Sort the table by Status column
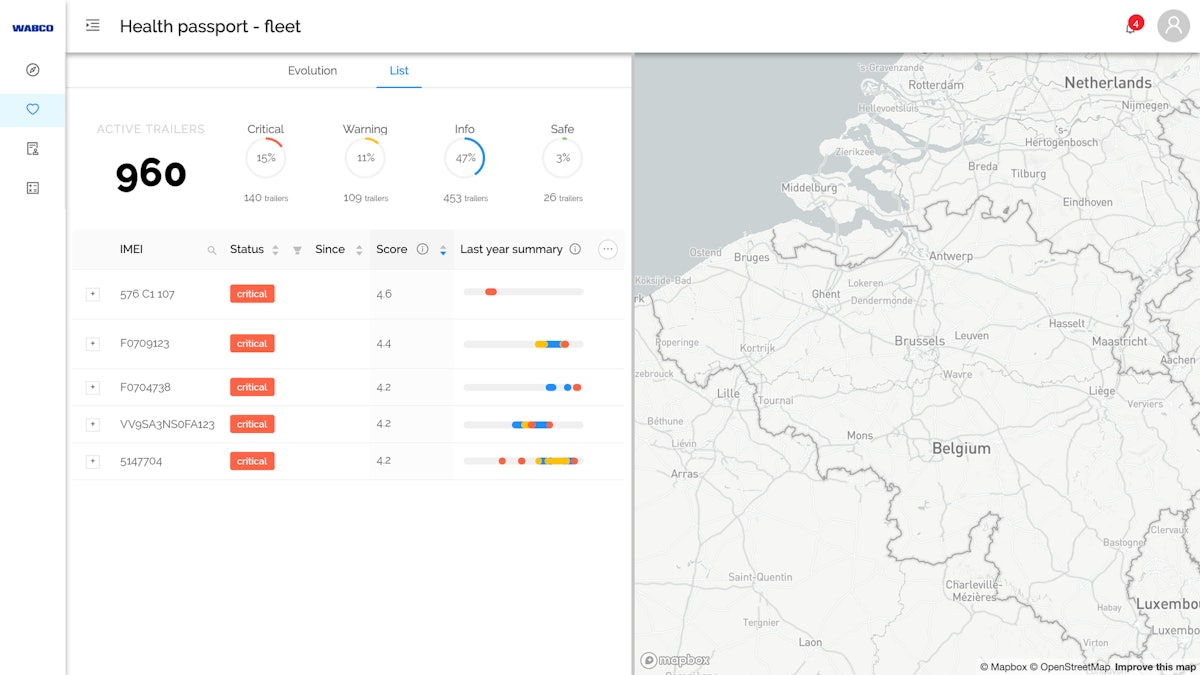This screenshot has height=675, width=1200. pos(276,250)
